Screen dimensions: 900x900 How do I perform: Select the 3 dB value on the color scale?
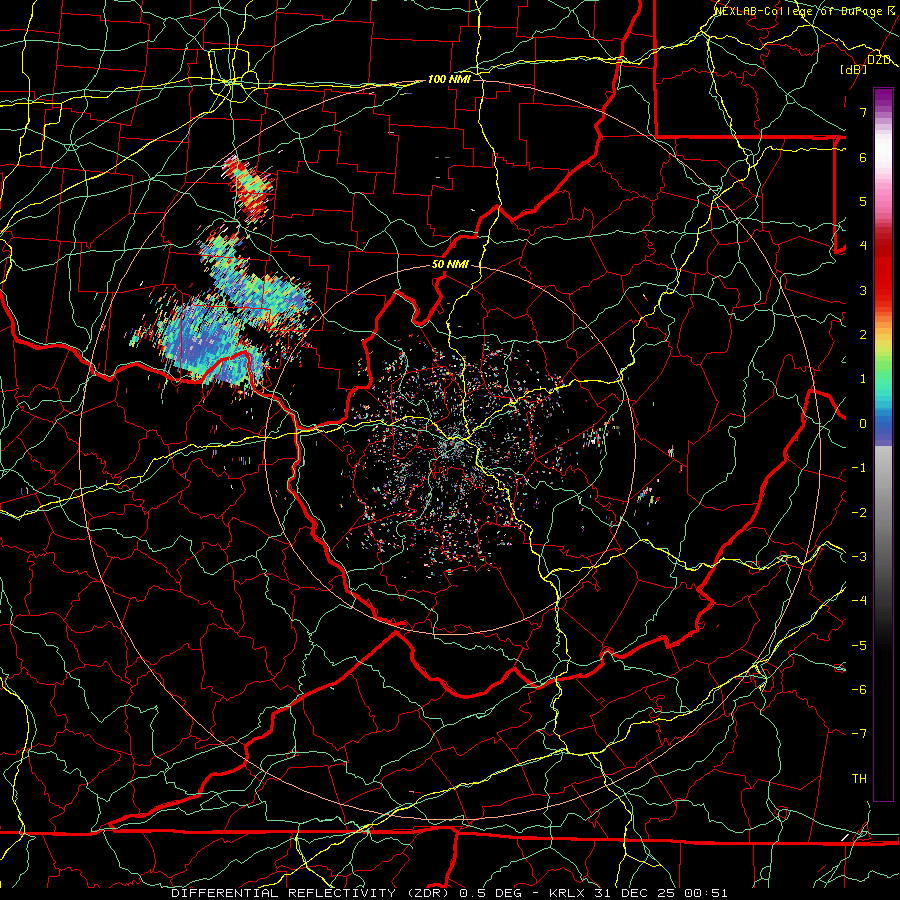pos(863,290)
